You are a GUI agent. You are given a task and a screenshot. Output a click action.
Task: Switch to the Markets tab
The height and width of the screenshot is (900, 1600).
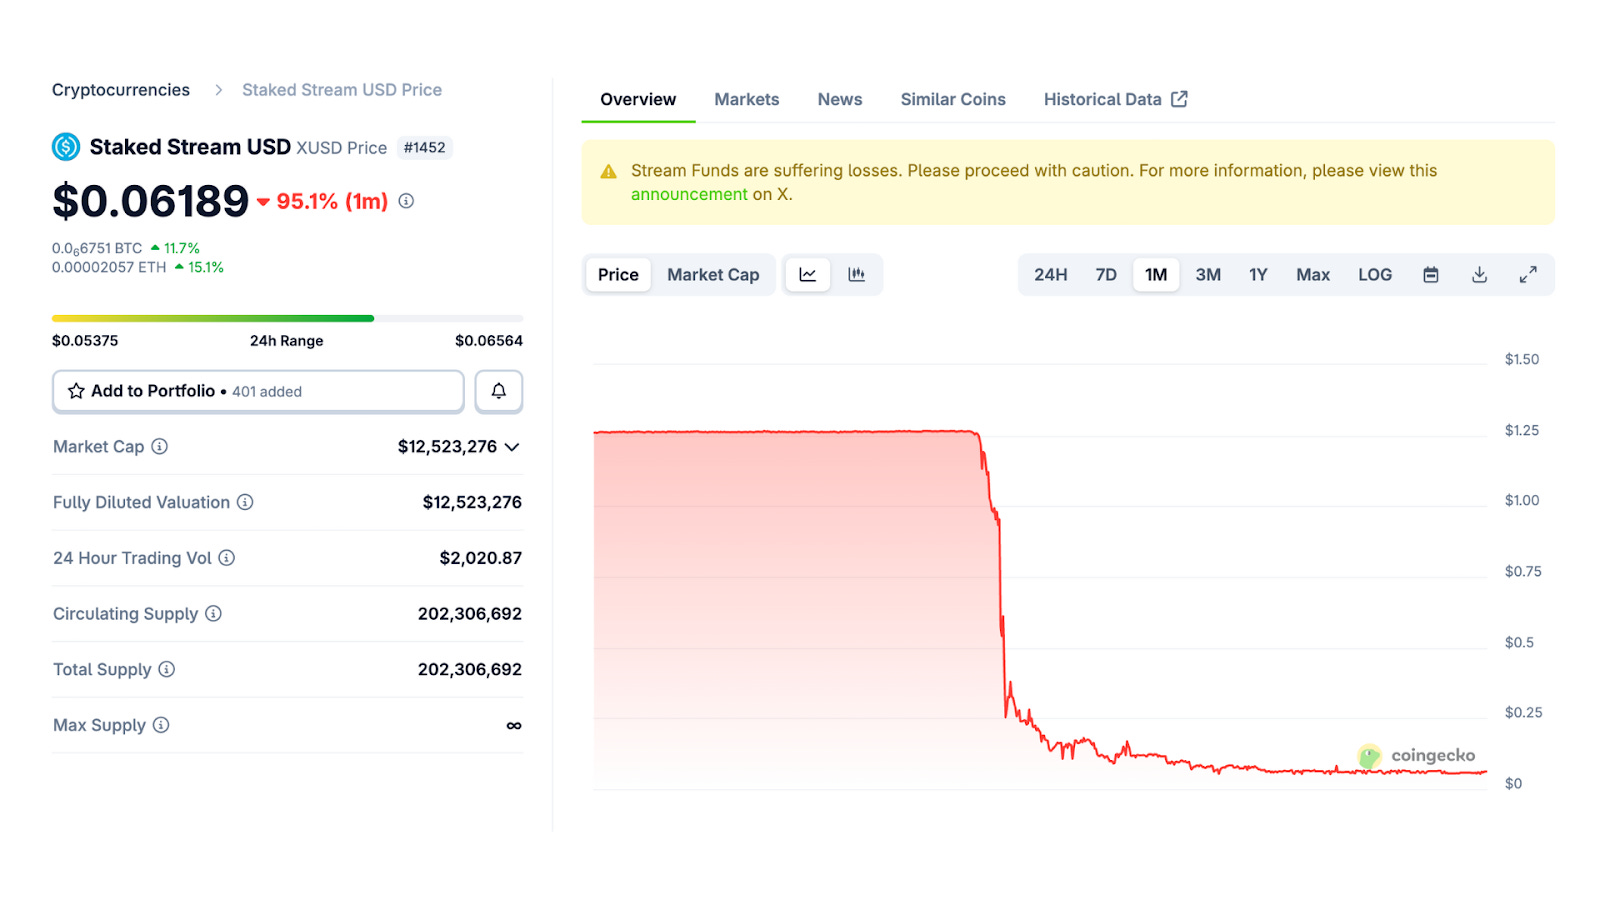pos(747,100)
